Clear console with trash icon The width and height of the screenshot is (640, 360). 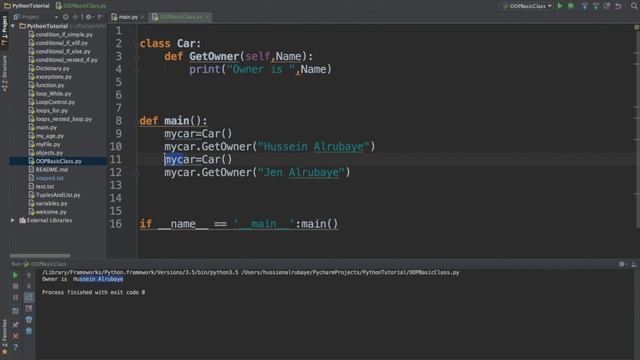(x=29, y=331)
